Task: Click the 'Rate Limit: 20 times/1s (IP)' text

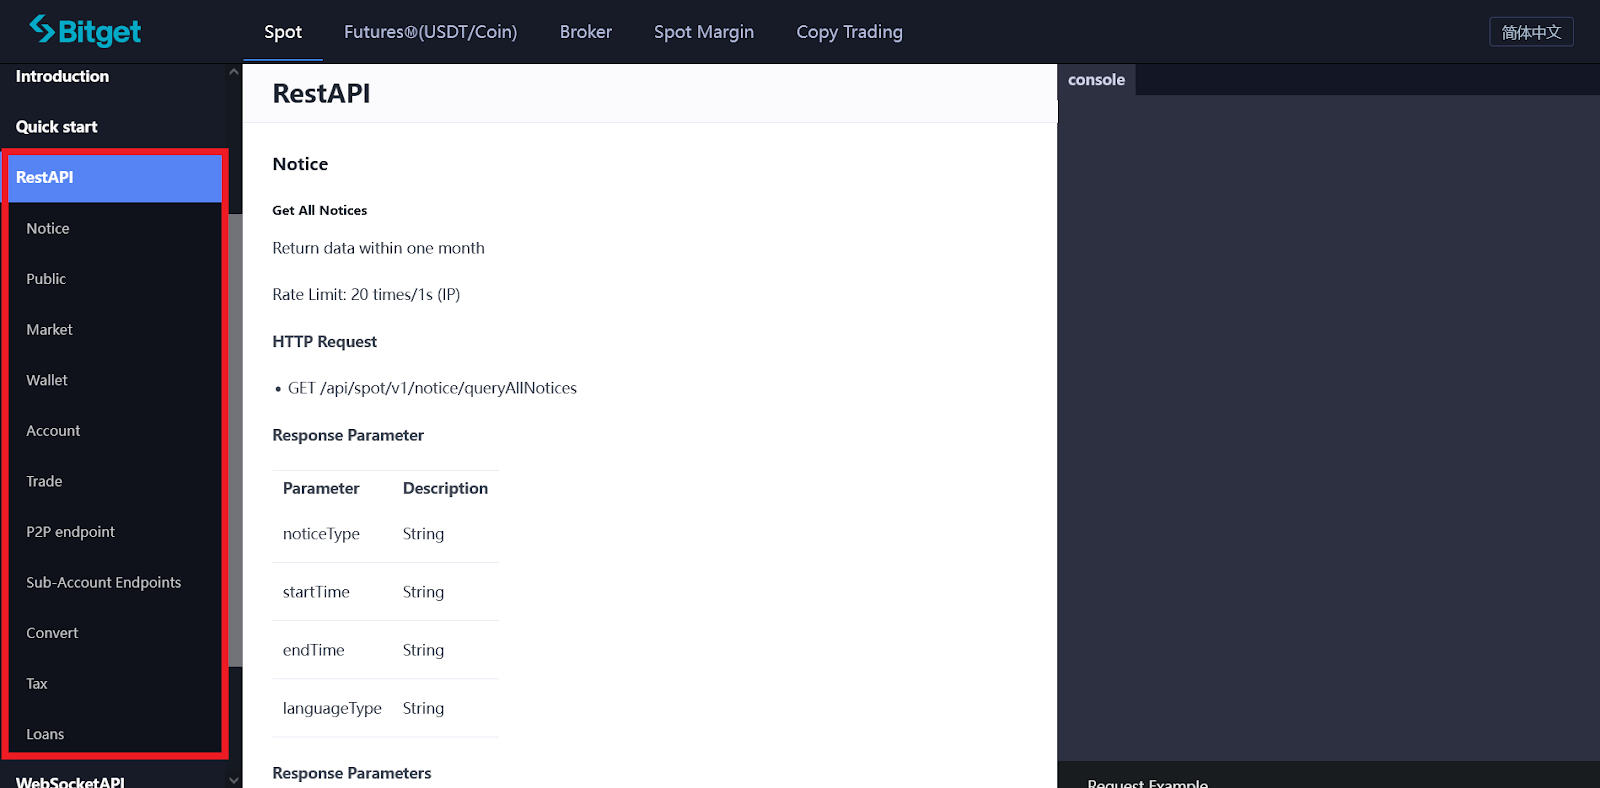Action: (x=366, y=294)
